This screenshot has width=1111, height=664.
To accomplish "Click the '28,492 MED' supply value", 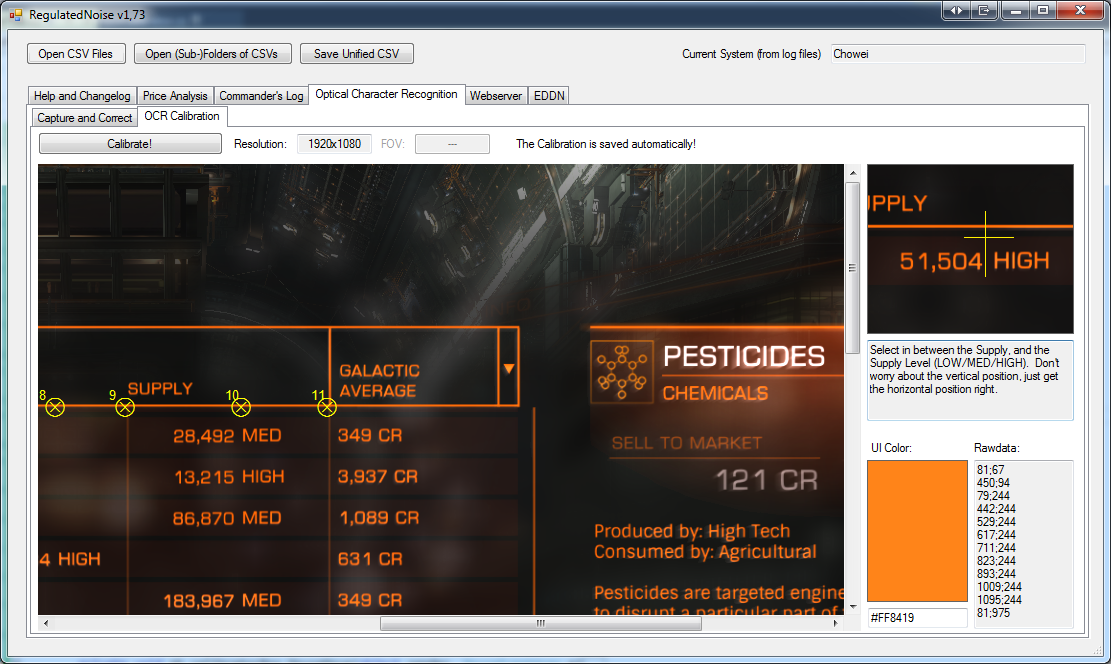I will click(x=227, y=436).
